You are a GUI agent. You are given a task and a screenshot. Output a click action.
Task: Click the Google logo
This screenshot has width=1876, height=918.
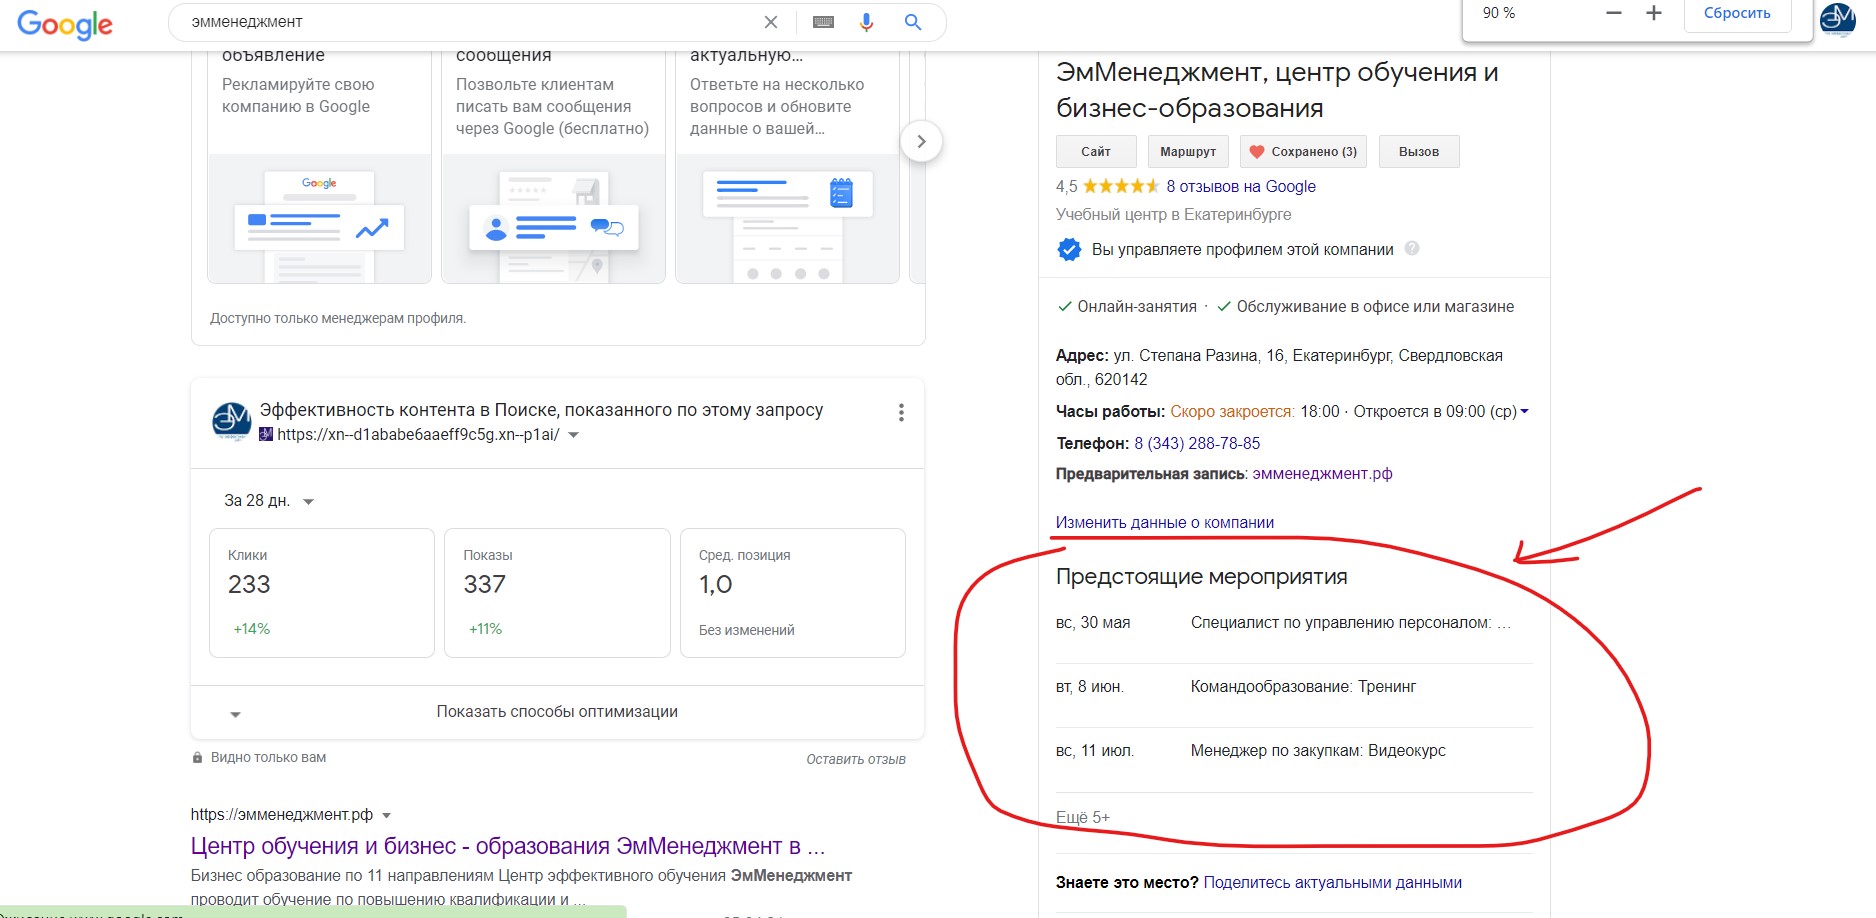(x=65, y=24)
